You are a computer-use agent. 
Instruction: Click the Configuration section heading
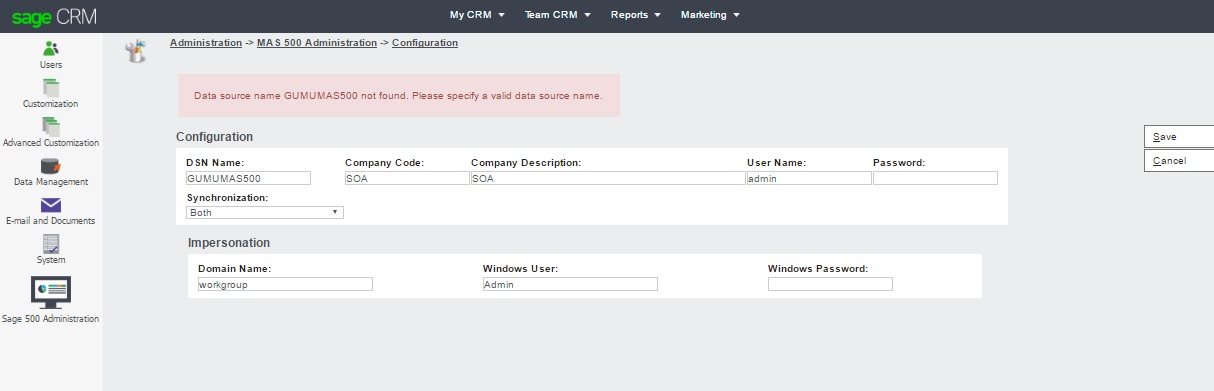(214, 137)
